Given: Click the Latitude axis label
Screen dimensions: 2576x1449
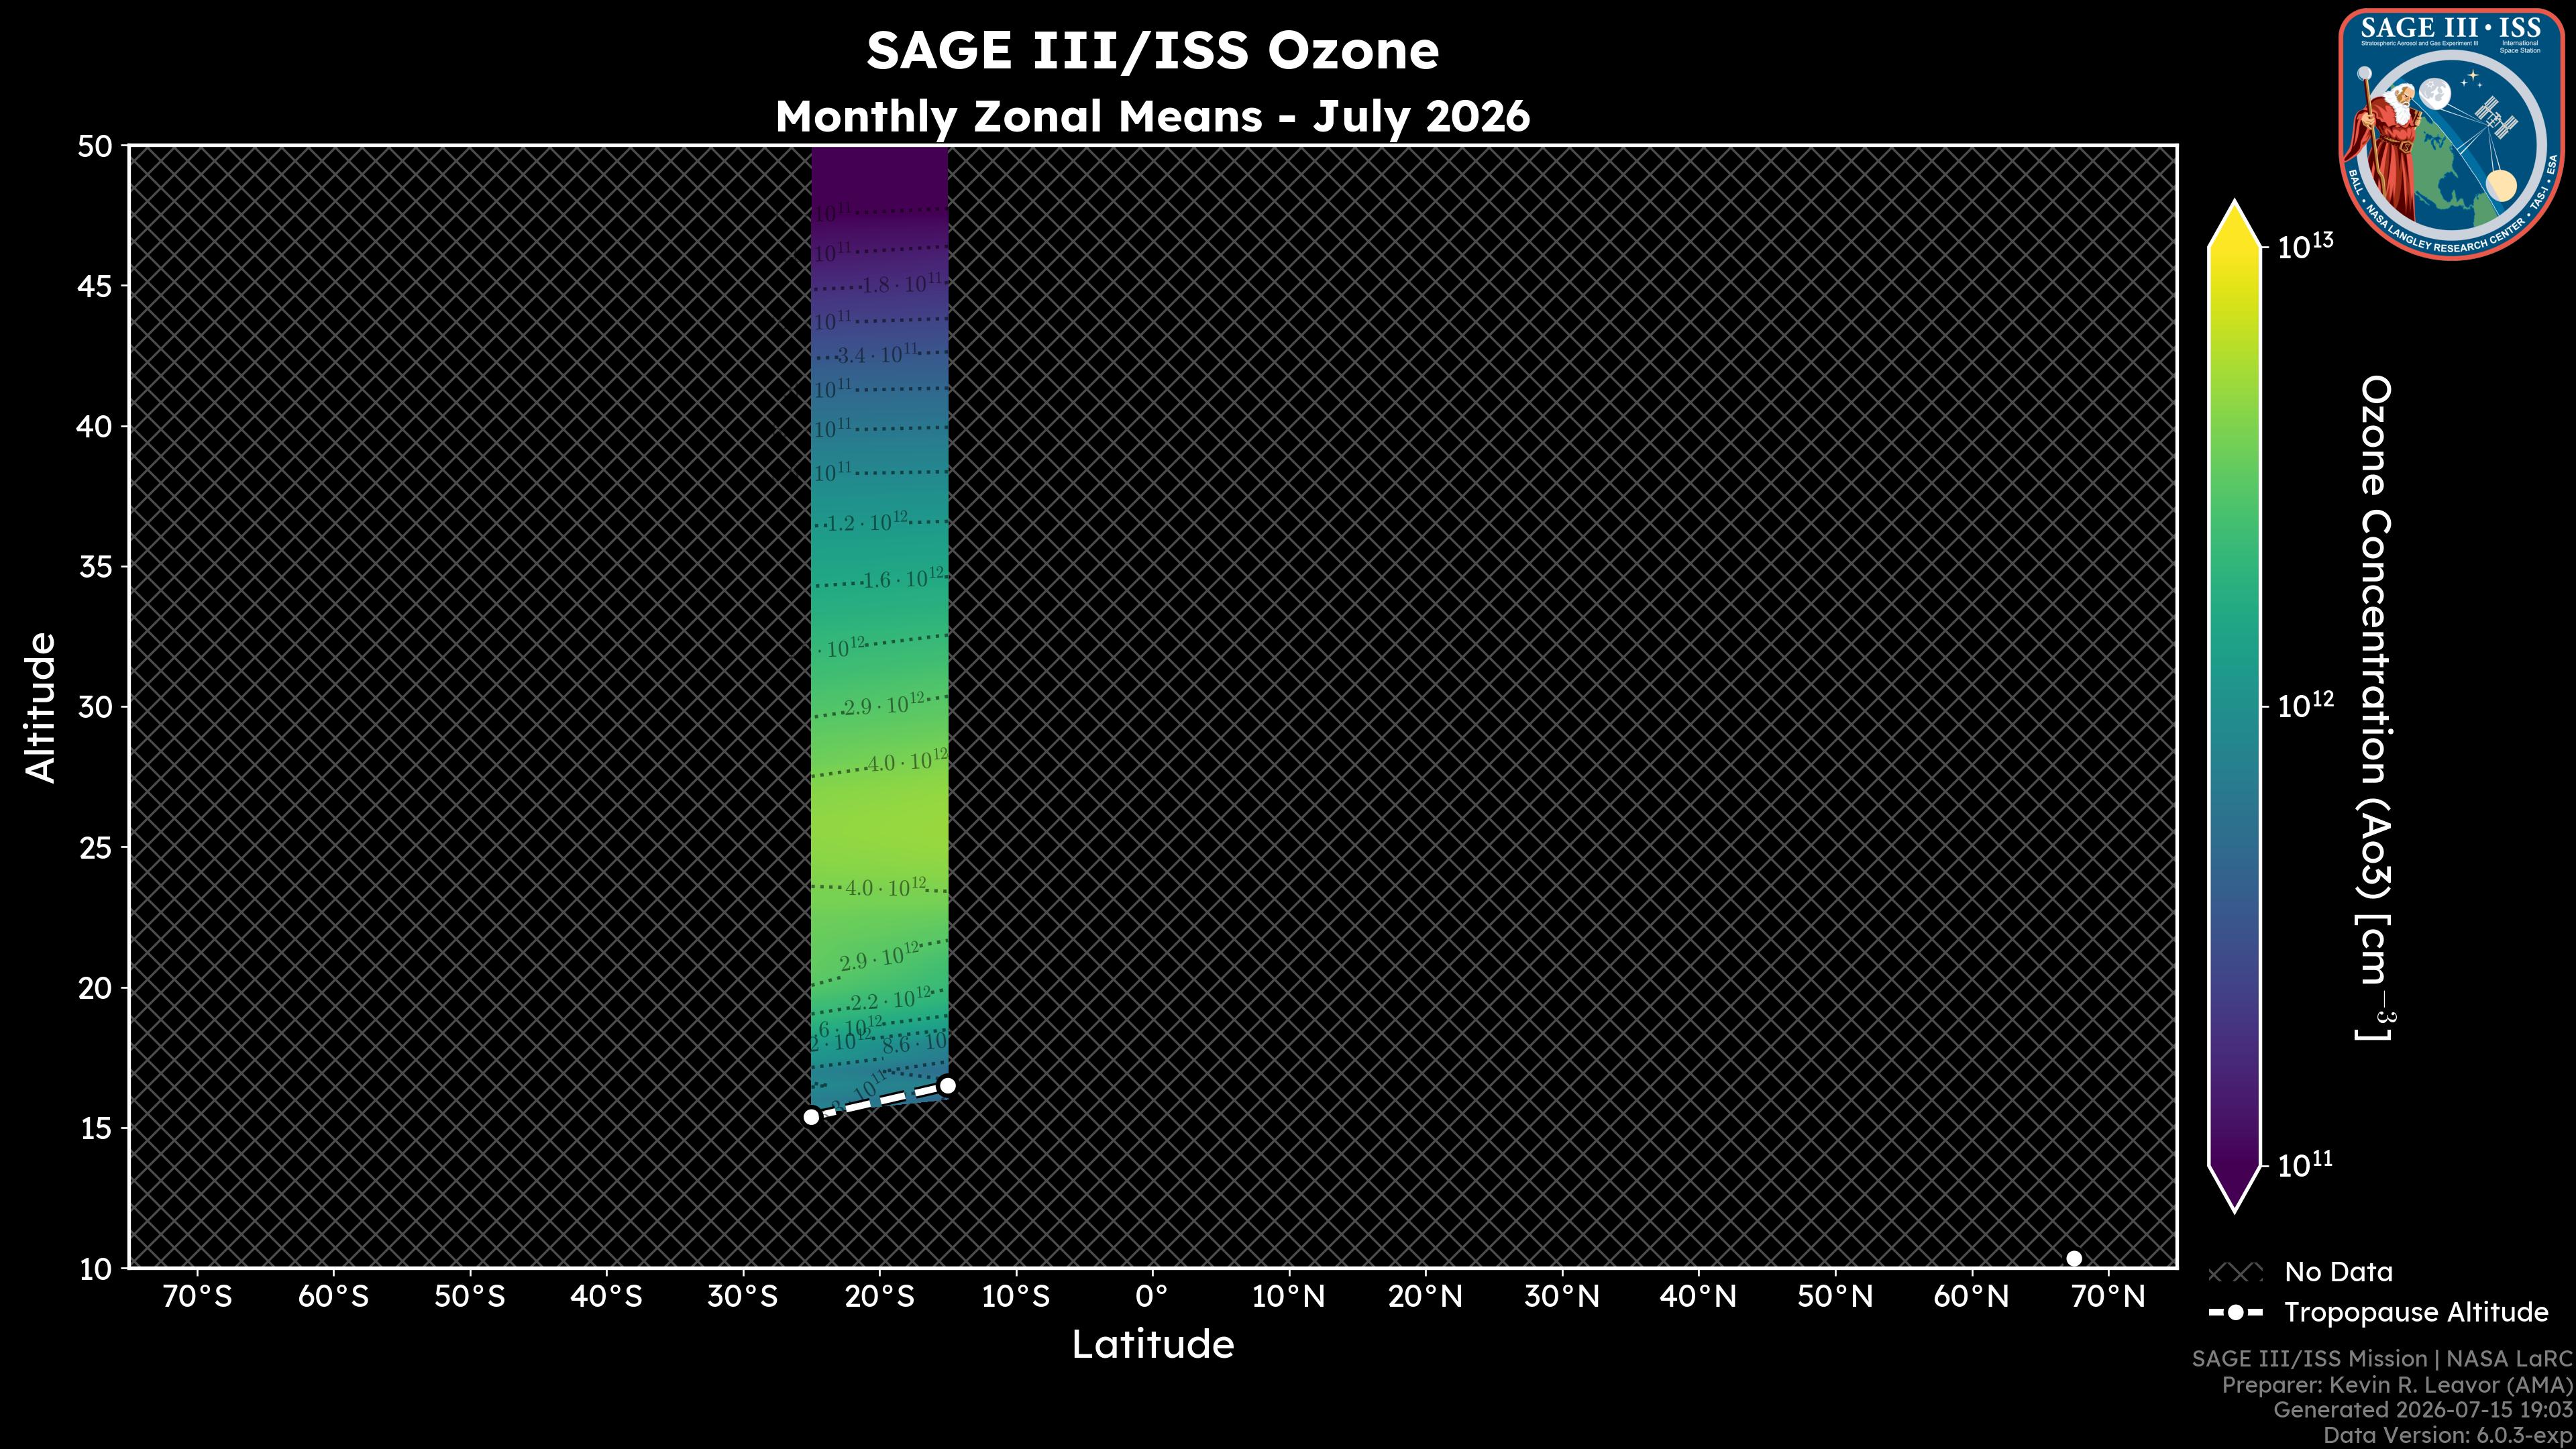Looking at the screenshot, I should click(1152, 1344).
